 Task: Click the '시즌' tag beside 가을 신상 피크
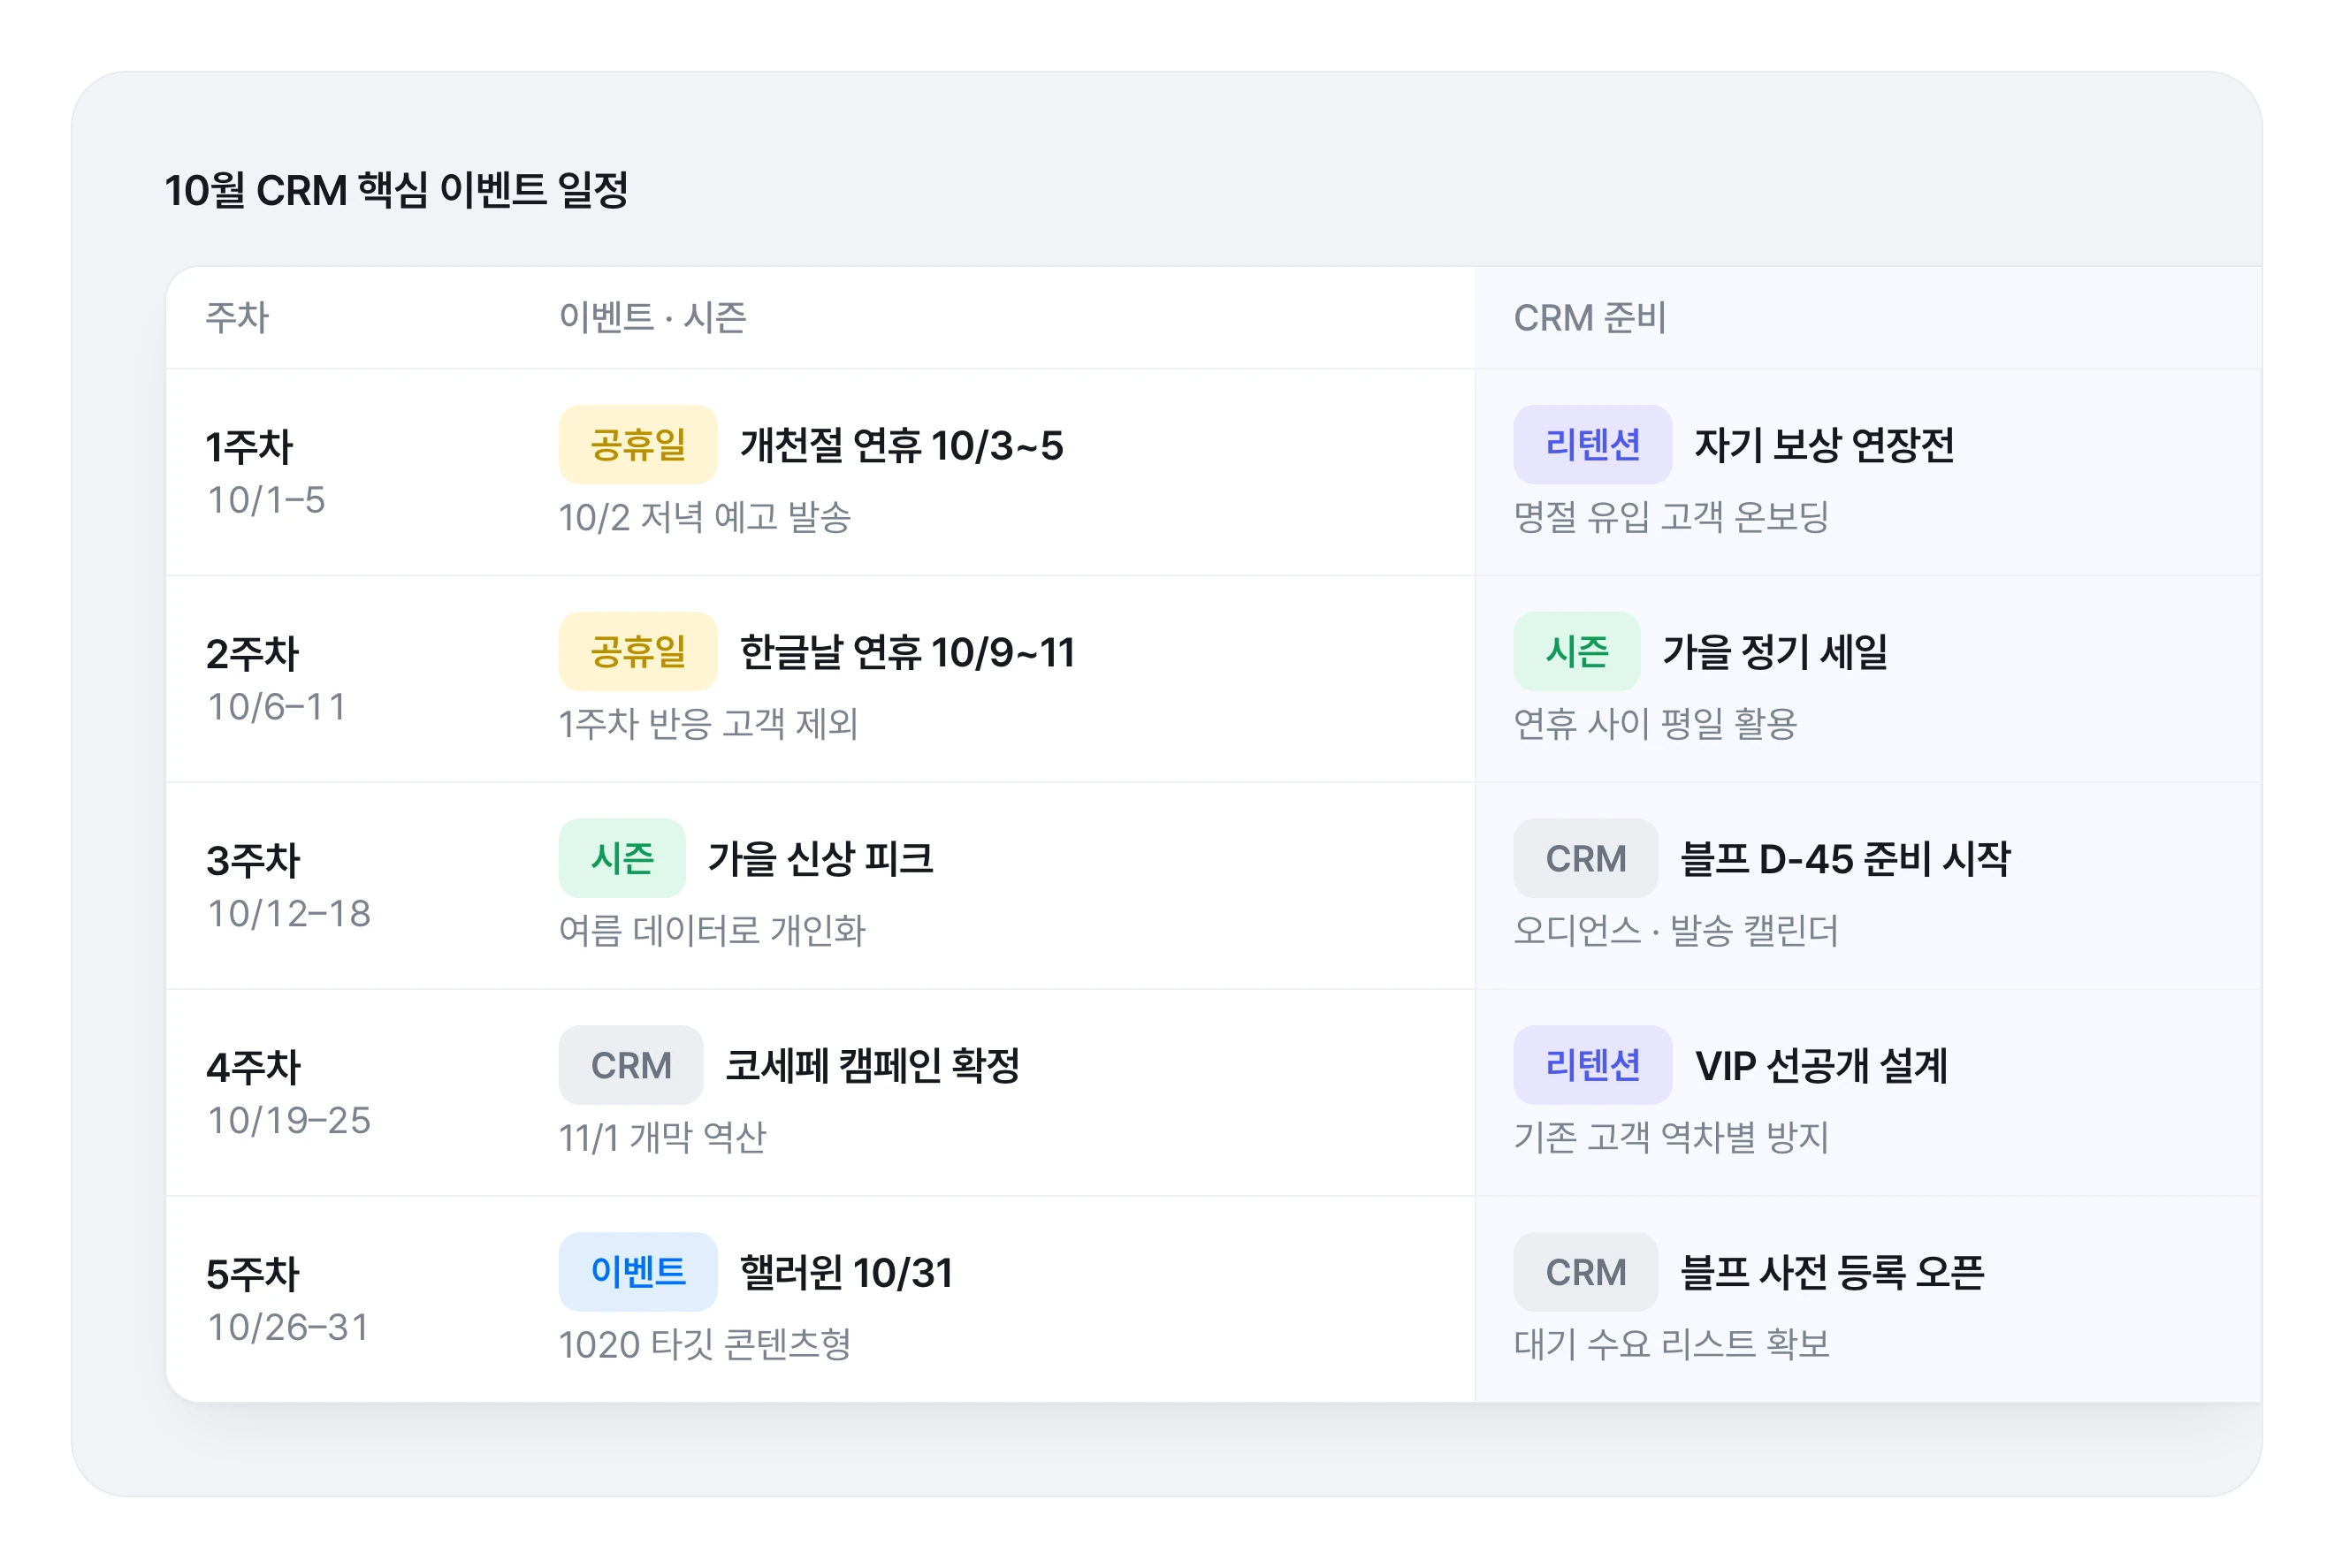click(x=622, y=858)
